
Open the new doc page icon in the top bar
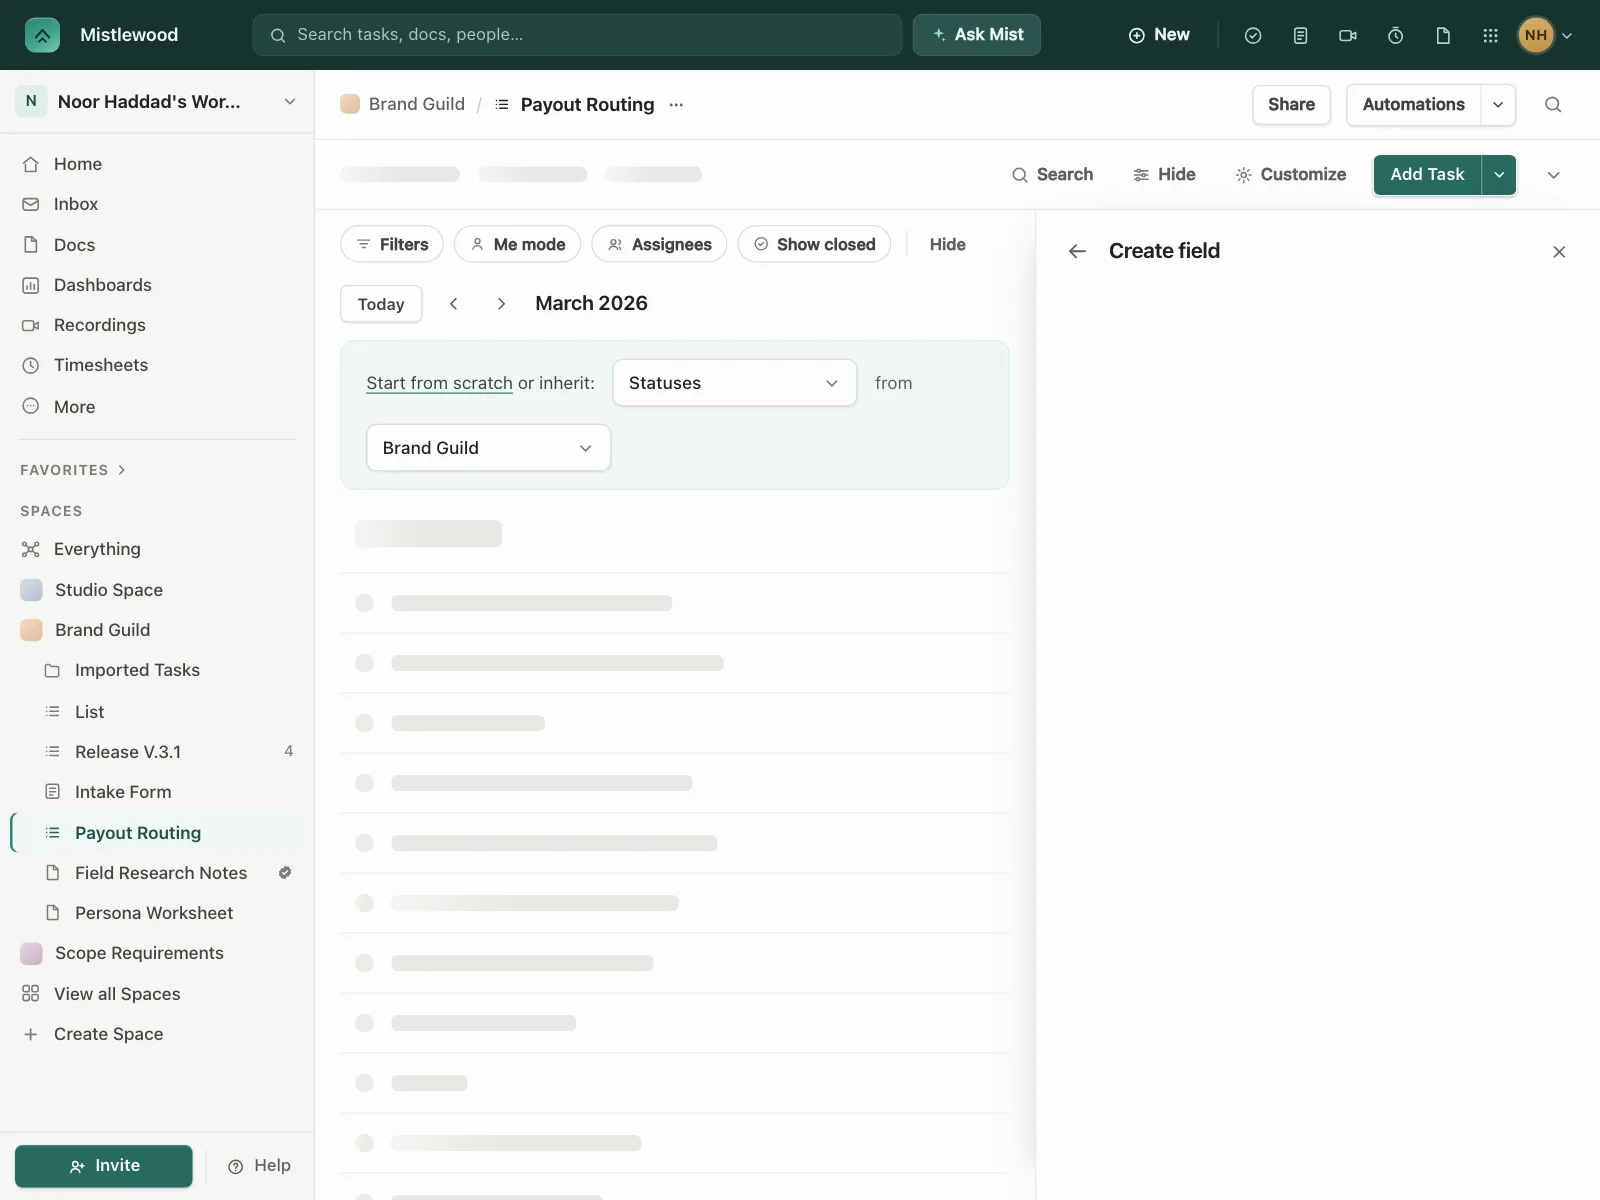coord(1443,35)
